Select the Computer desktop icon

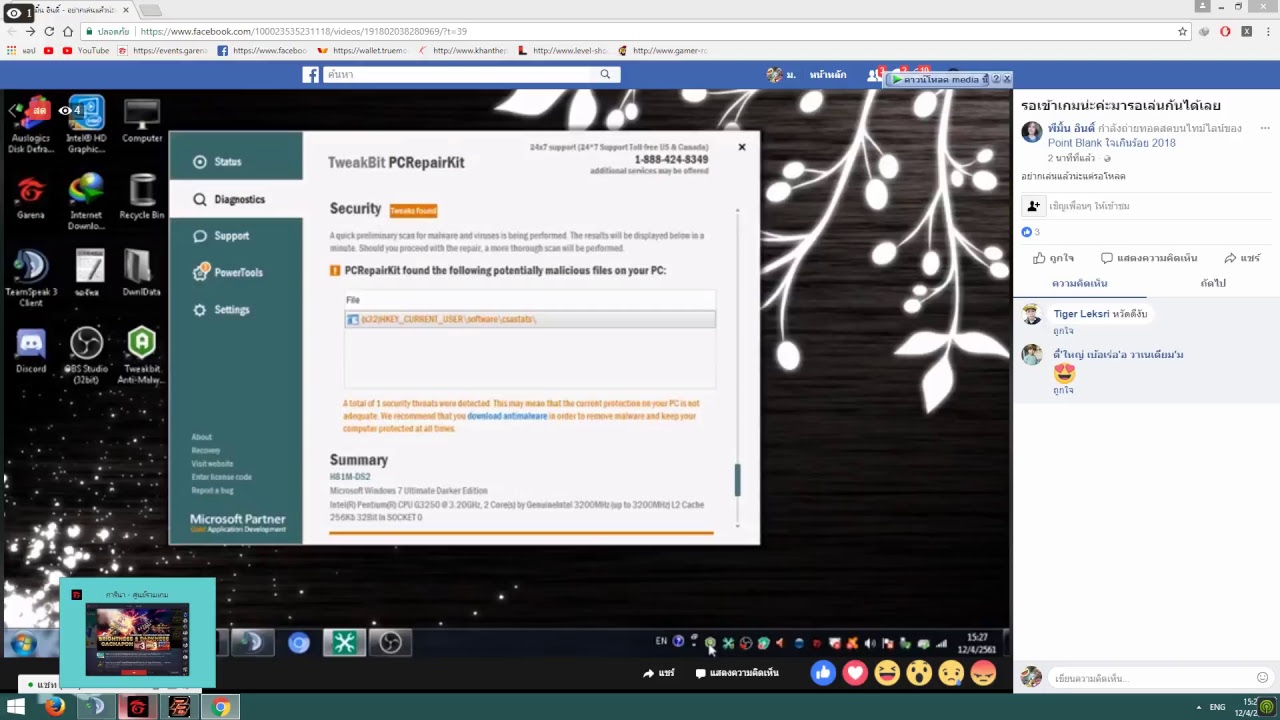point(142,121)
